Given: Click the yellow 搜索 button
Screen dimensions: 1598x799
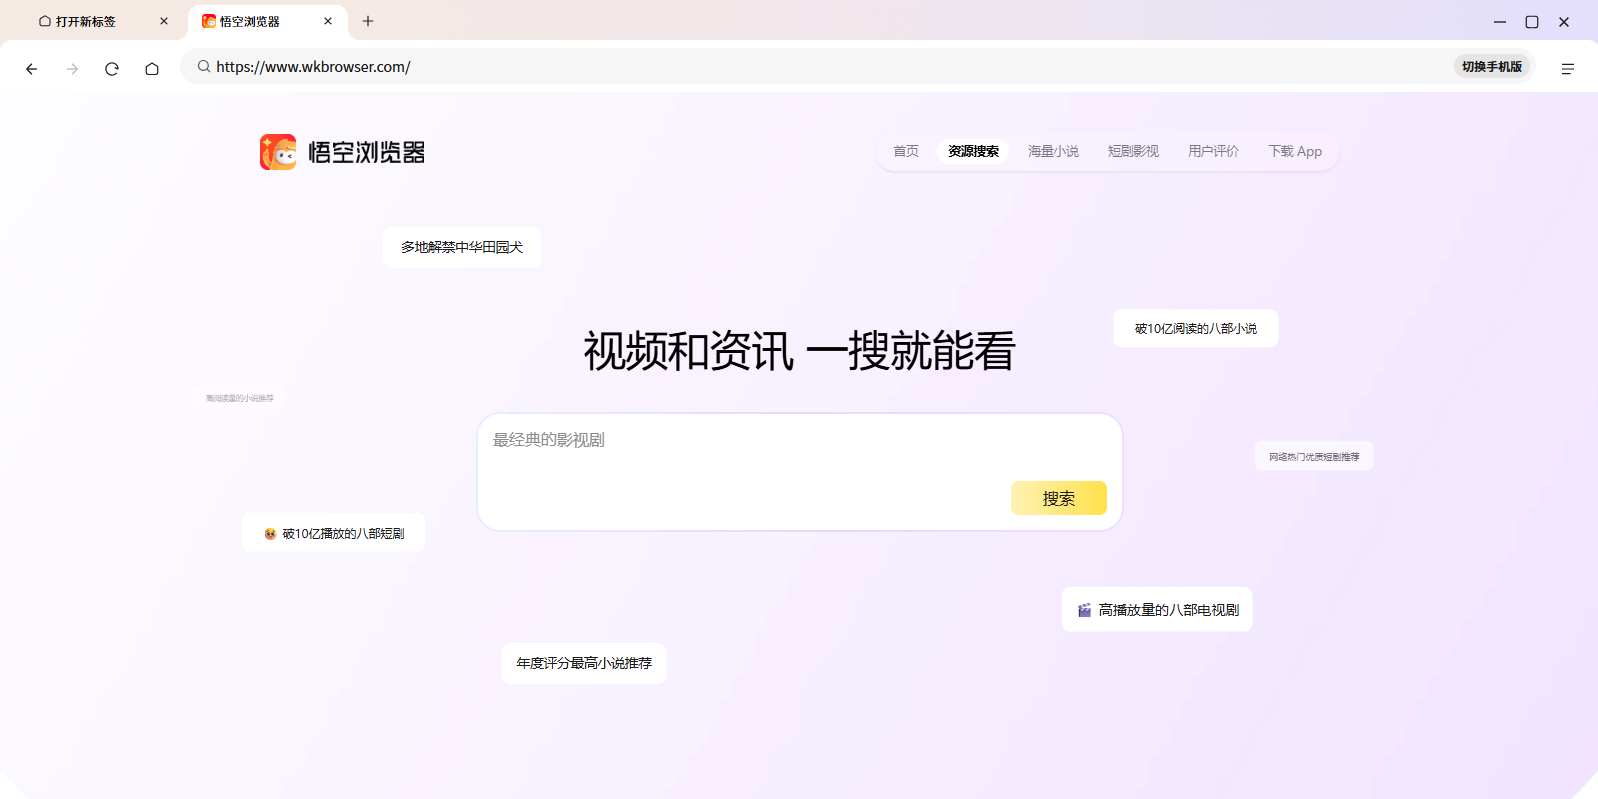Looking at the screenshot, I should [1059, 498].
